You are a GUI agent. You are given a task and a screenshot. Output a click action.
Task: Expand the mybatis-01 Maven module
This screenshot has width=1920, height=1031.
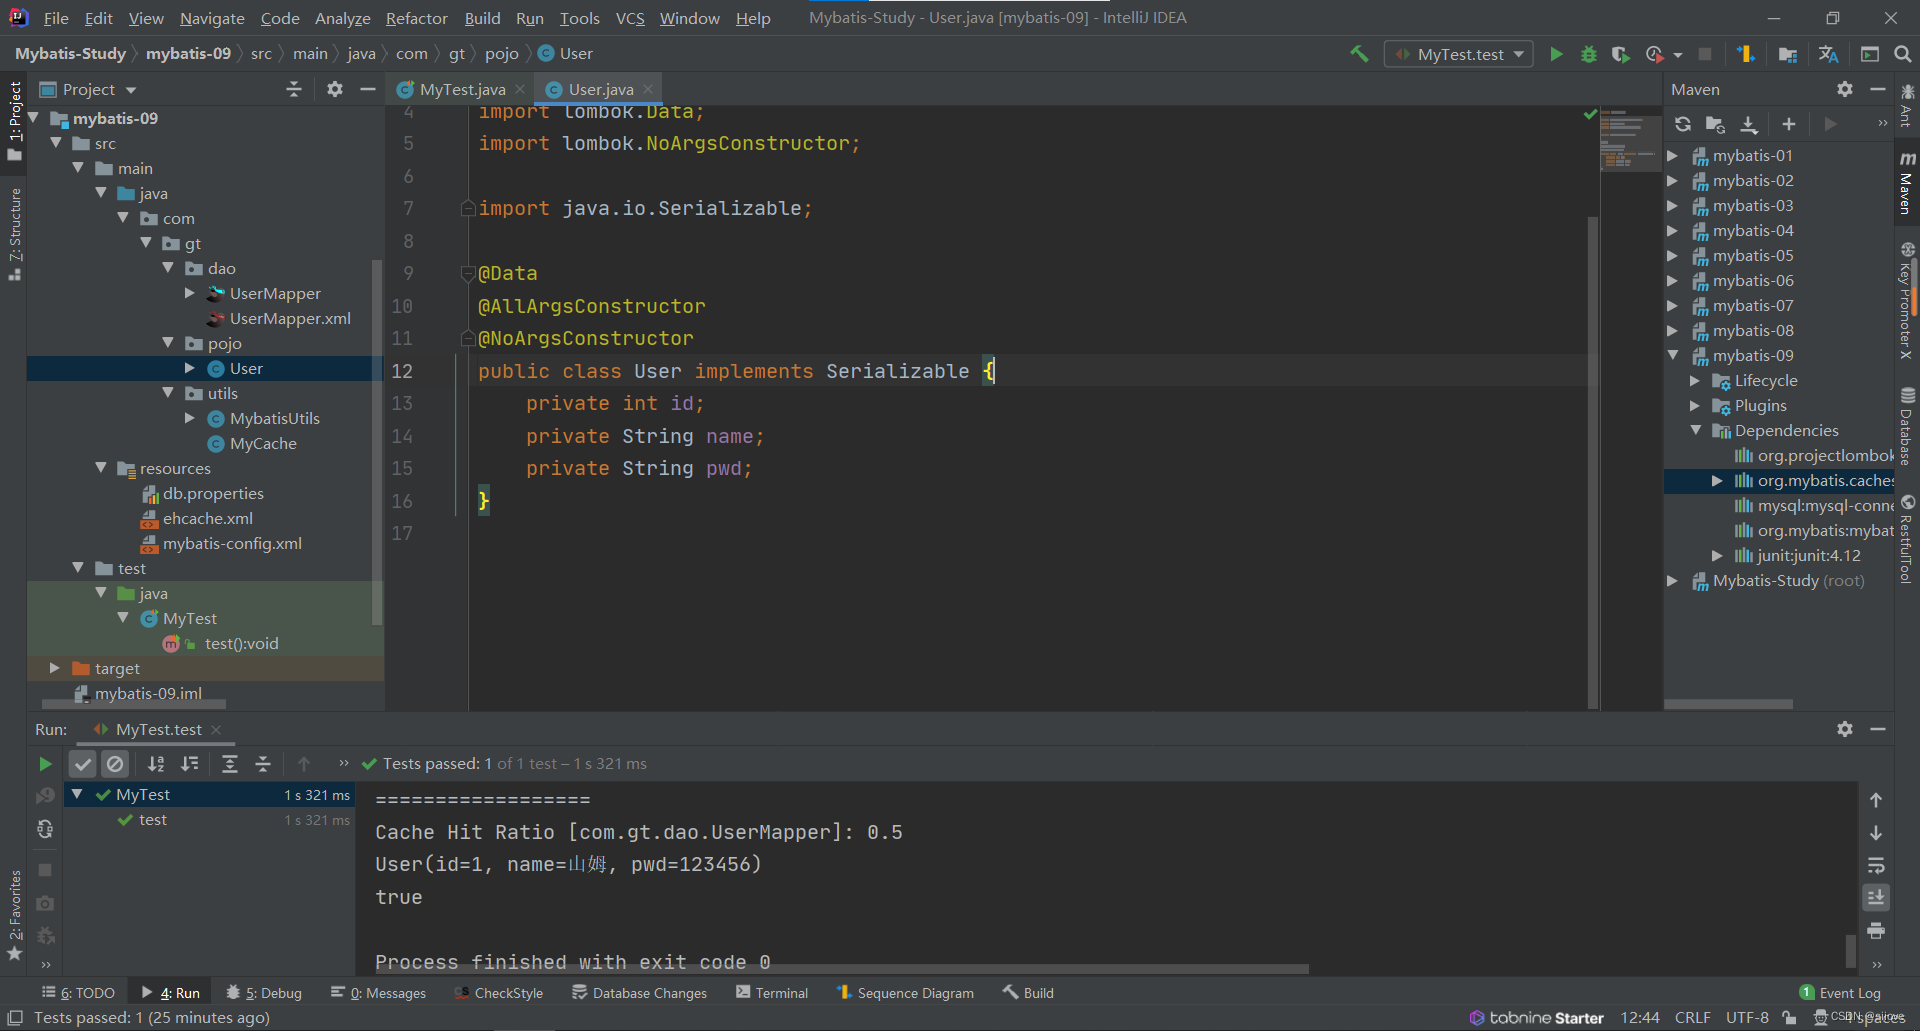pyautogui.click(x=1672, y=156)
